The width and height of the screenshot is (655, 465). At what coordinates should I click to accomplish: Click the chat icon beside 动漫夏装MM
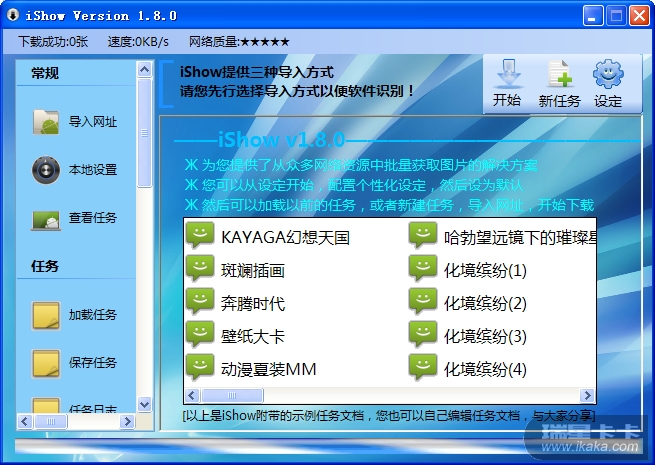click(200, 367)
